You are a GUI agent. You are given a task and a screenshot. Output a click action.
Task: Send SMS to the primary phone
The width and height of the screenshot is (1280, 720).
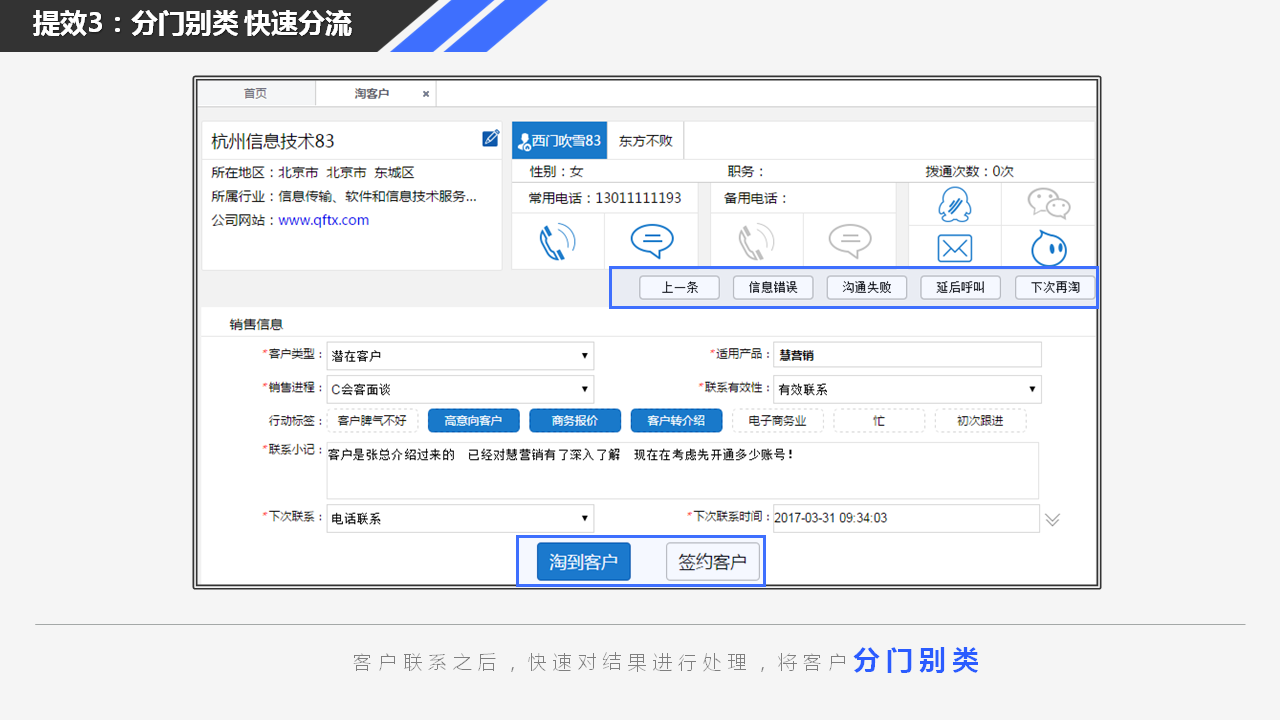pyautogui.click(x=651, y=241)
